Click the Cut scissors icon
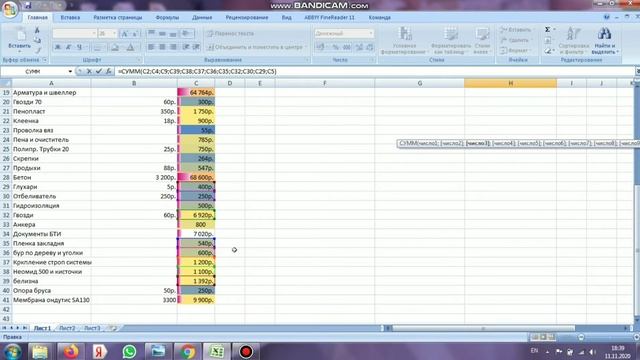The image size is (640, 360). click(x=37, y=31)
